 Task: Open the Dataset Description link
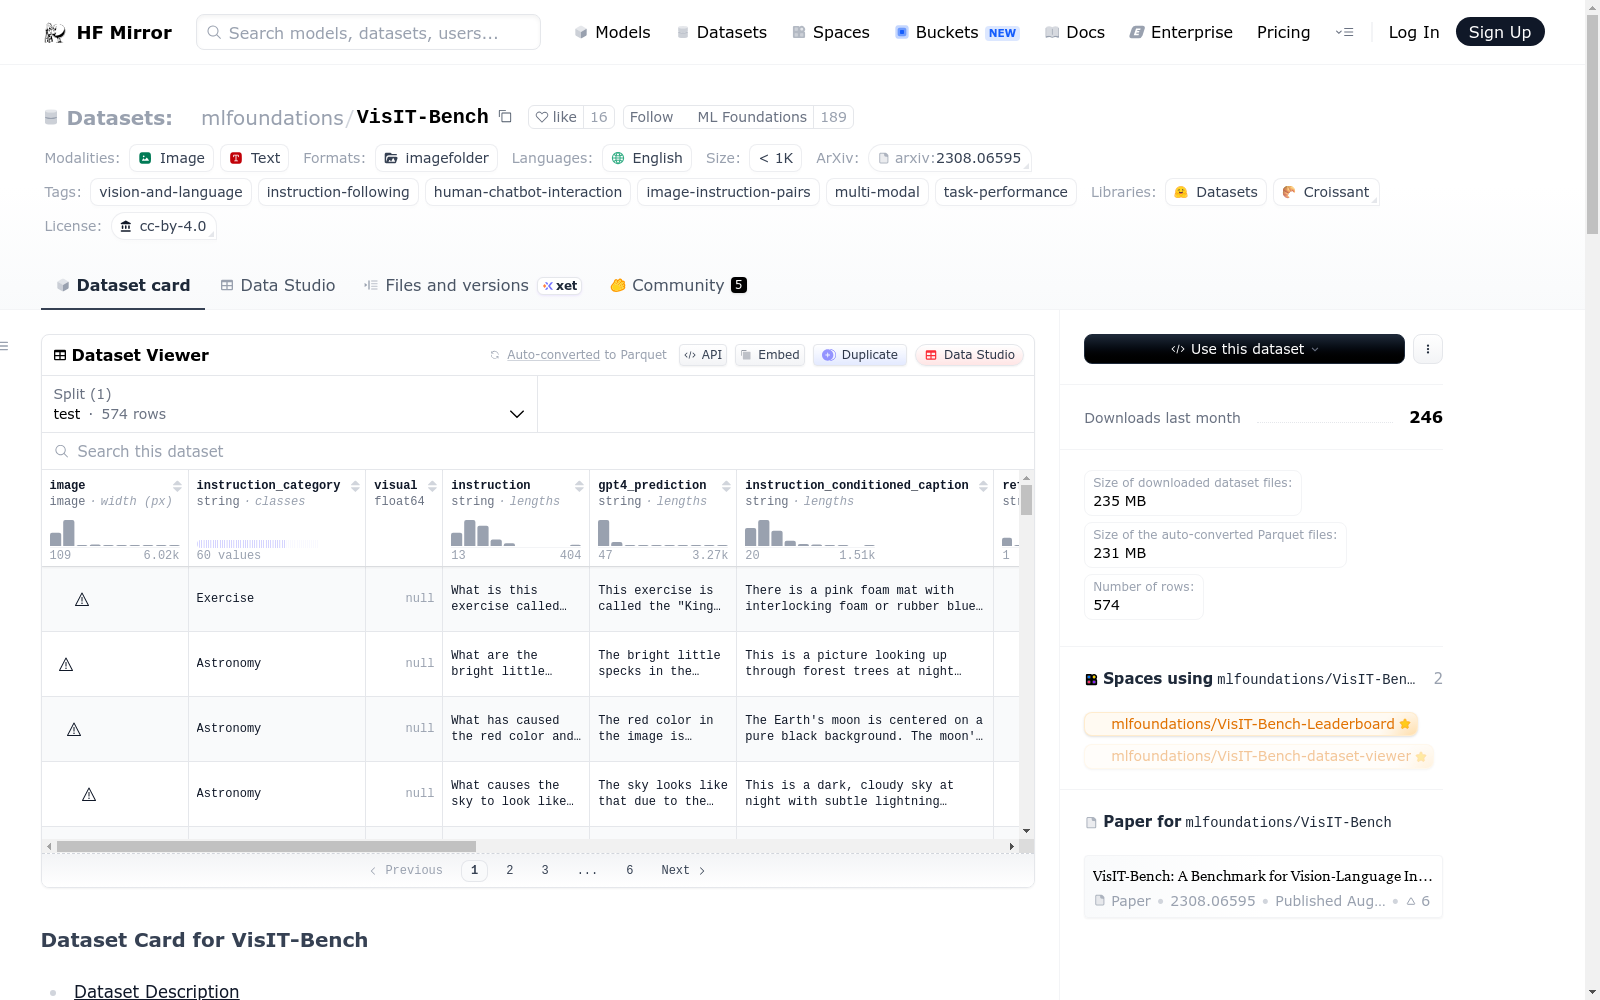(x=157, y=991)
